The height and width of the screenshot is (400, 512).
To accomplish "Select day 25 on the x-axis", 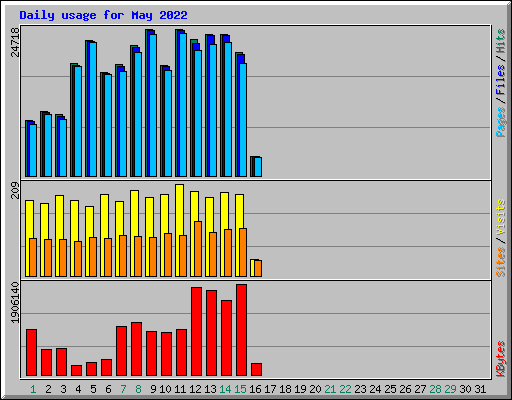I will click(390, 389).
